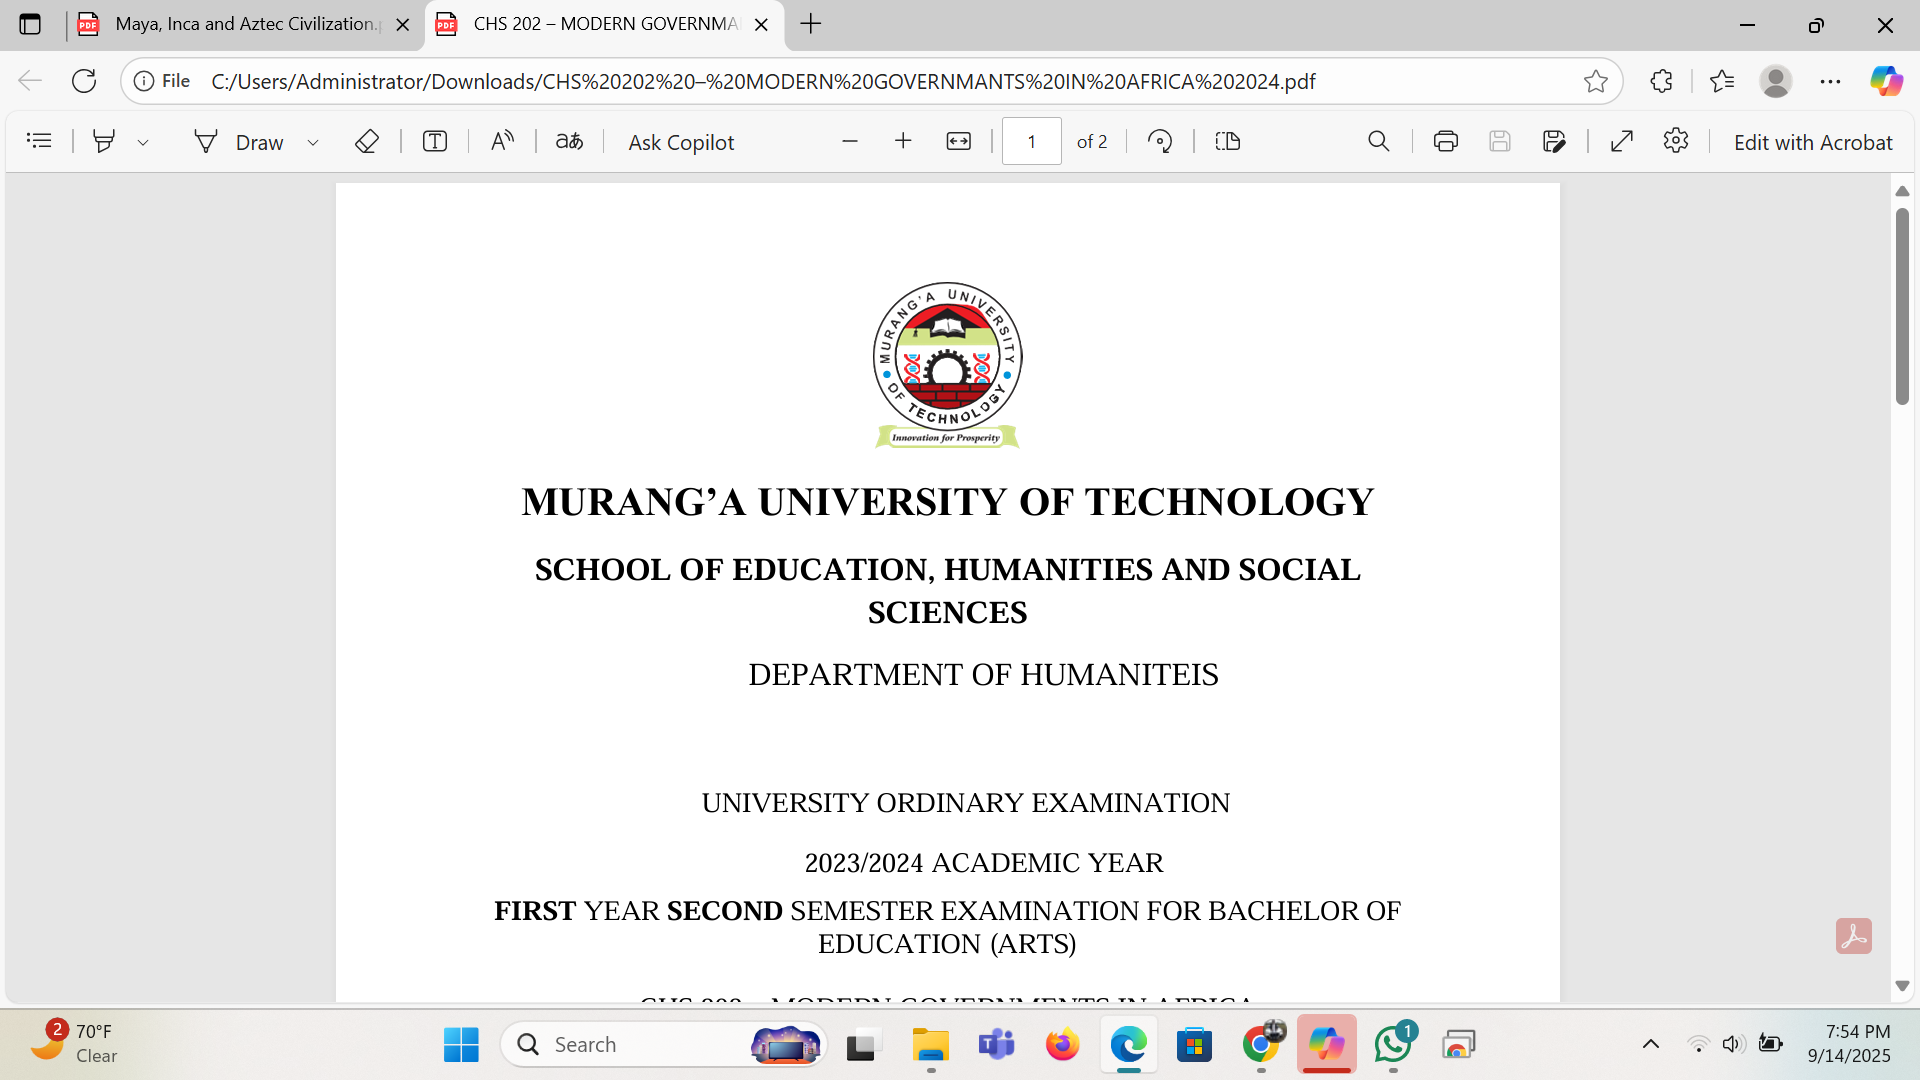1920x1080 pixels.
Task: Open a new browser tab
Action: click(811, 24)
